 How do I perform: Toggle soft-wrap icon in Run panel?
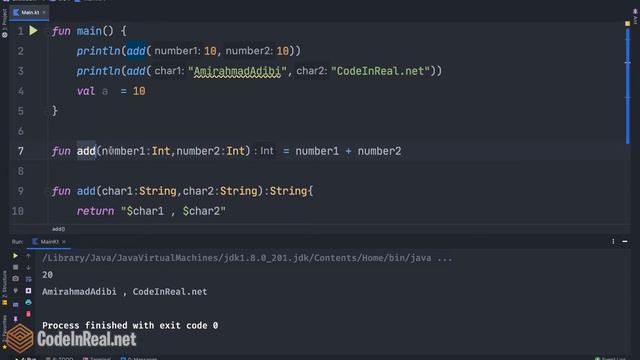(x=28, y=279)
